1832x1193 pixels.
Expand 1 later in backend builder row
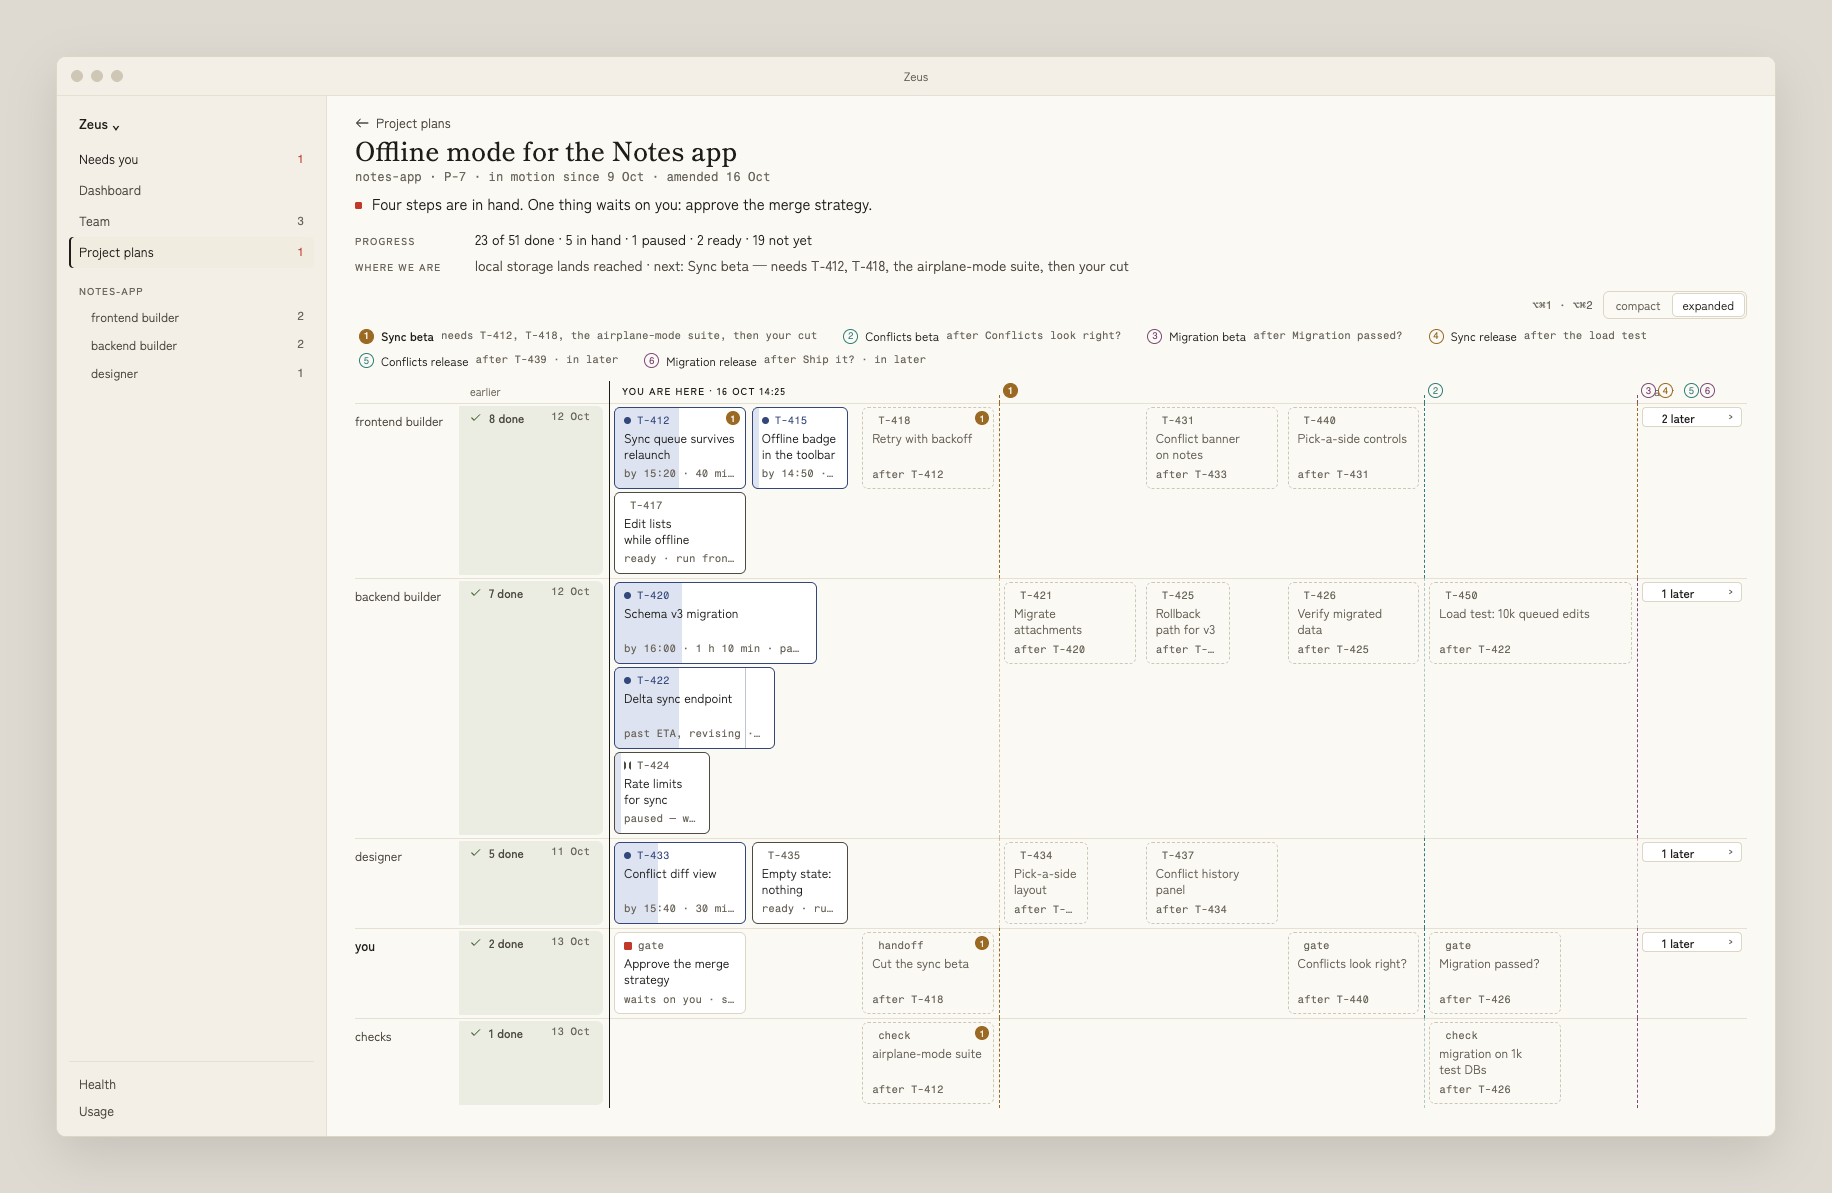(1691, 593)
